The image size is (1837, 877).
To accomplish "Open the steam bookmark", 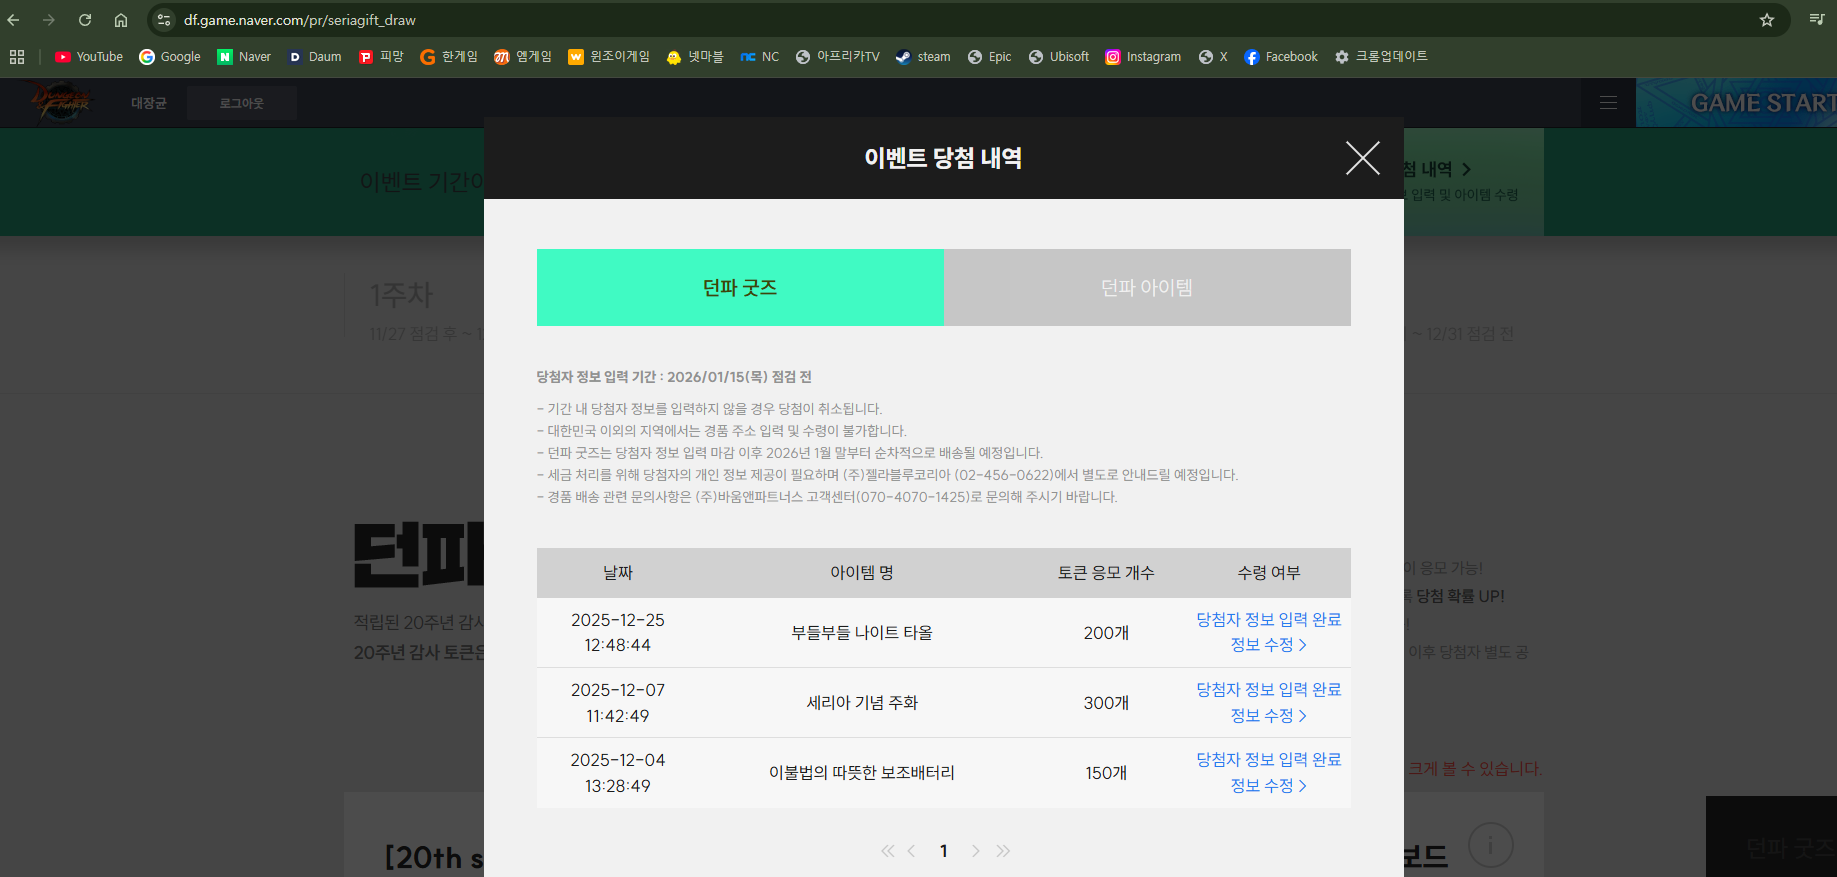I will tap(923, 57).
